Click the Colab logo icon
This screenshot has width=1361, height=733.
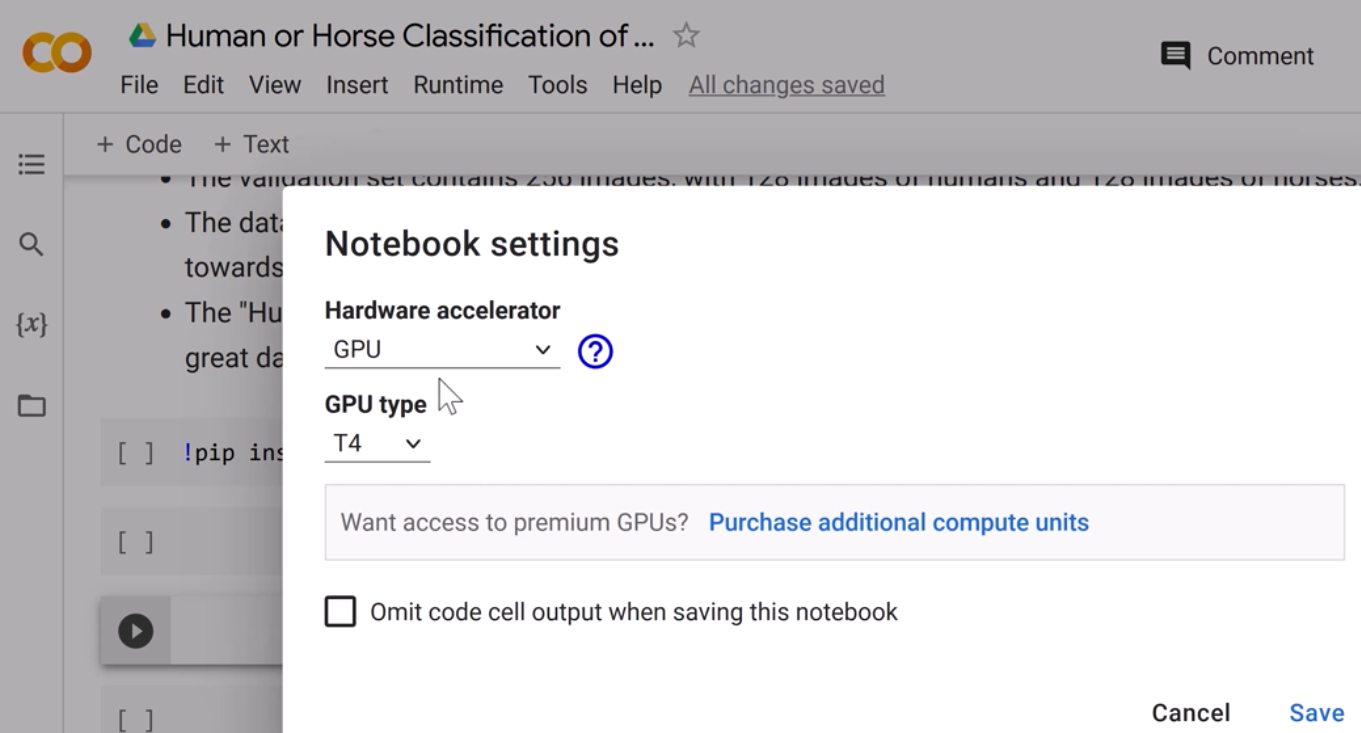click(x=56, y=54)
